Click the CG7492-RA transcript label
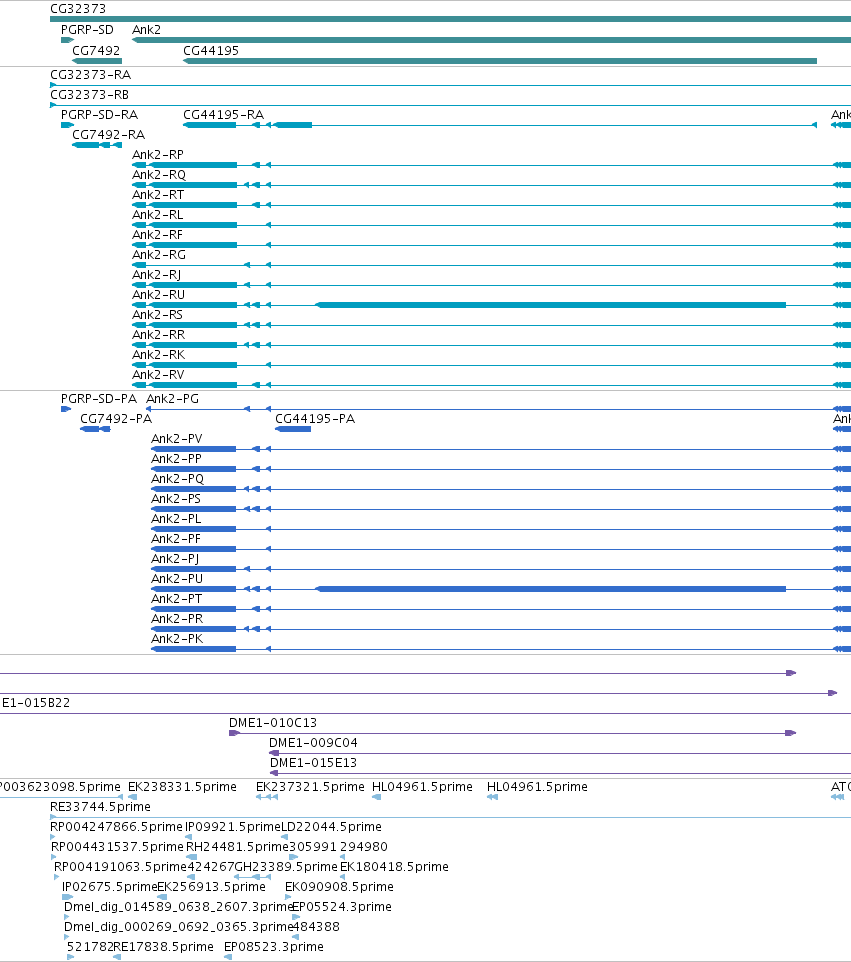 (108, 134)
